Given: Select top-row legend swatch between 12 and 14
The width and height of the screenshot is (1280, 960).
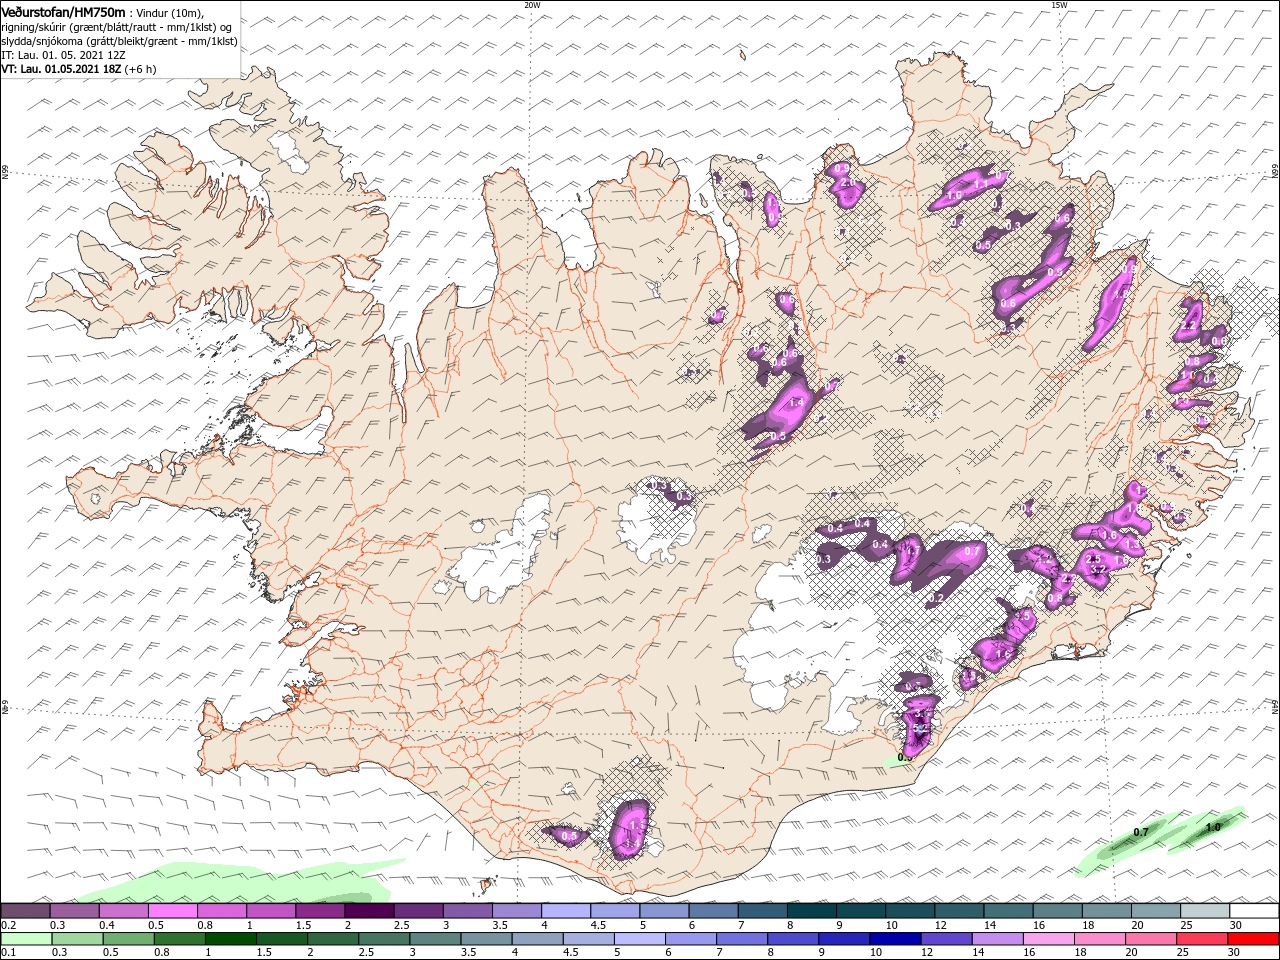Looking at the screenshot, I should coord(958,911).
